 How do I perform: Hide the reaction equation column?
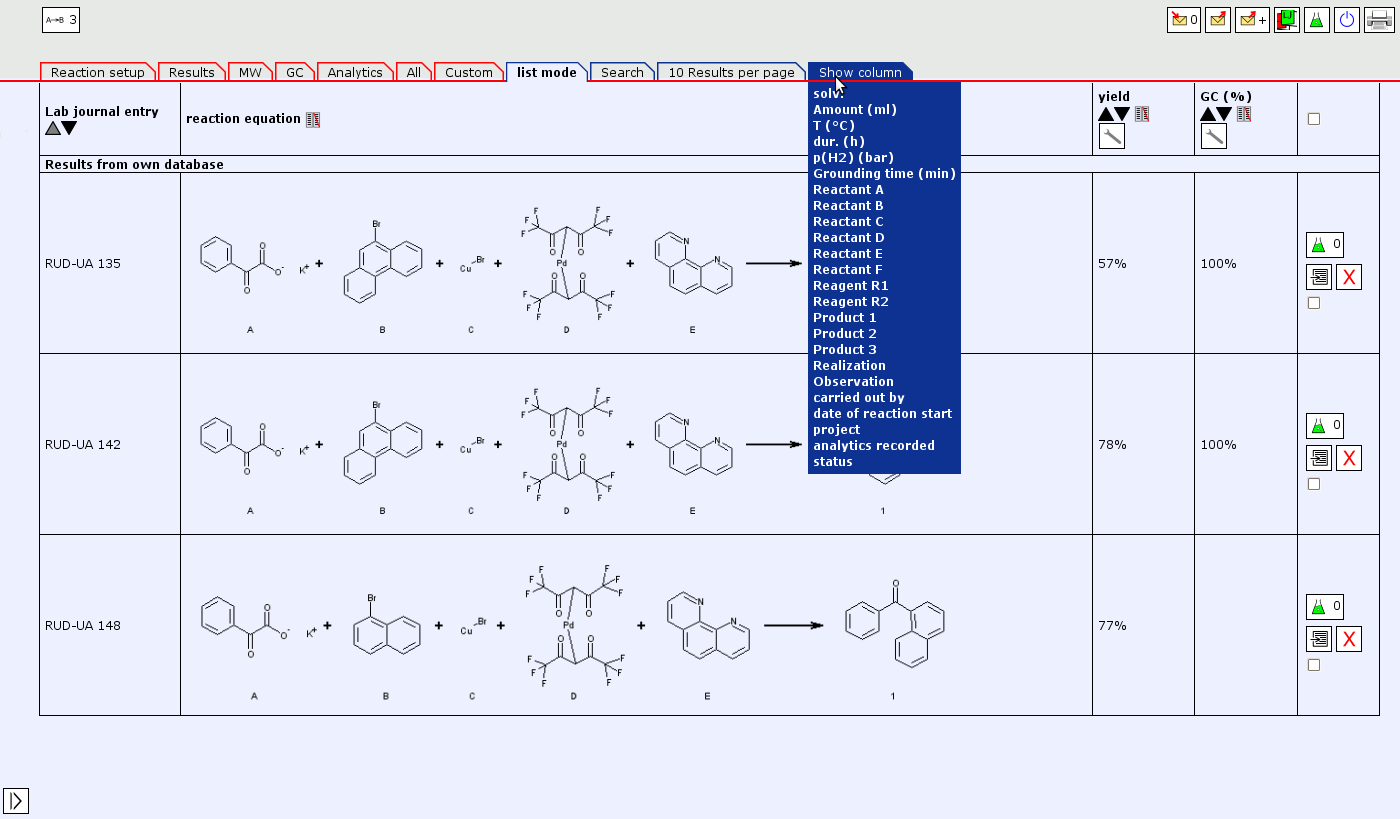313,119
